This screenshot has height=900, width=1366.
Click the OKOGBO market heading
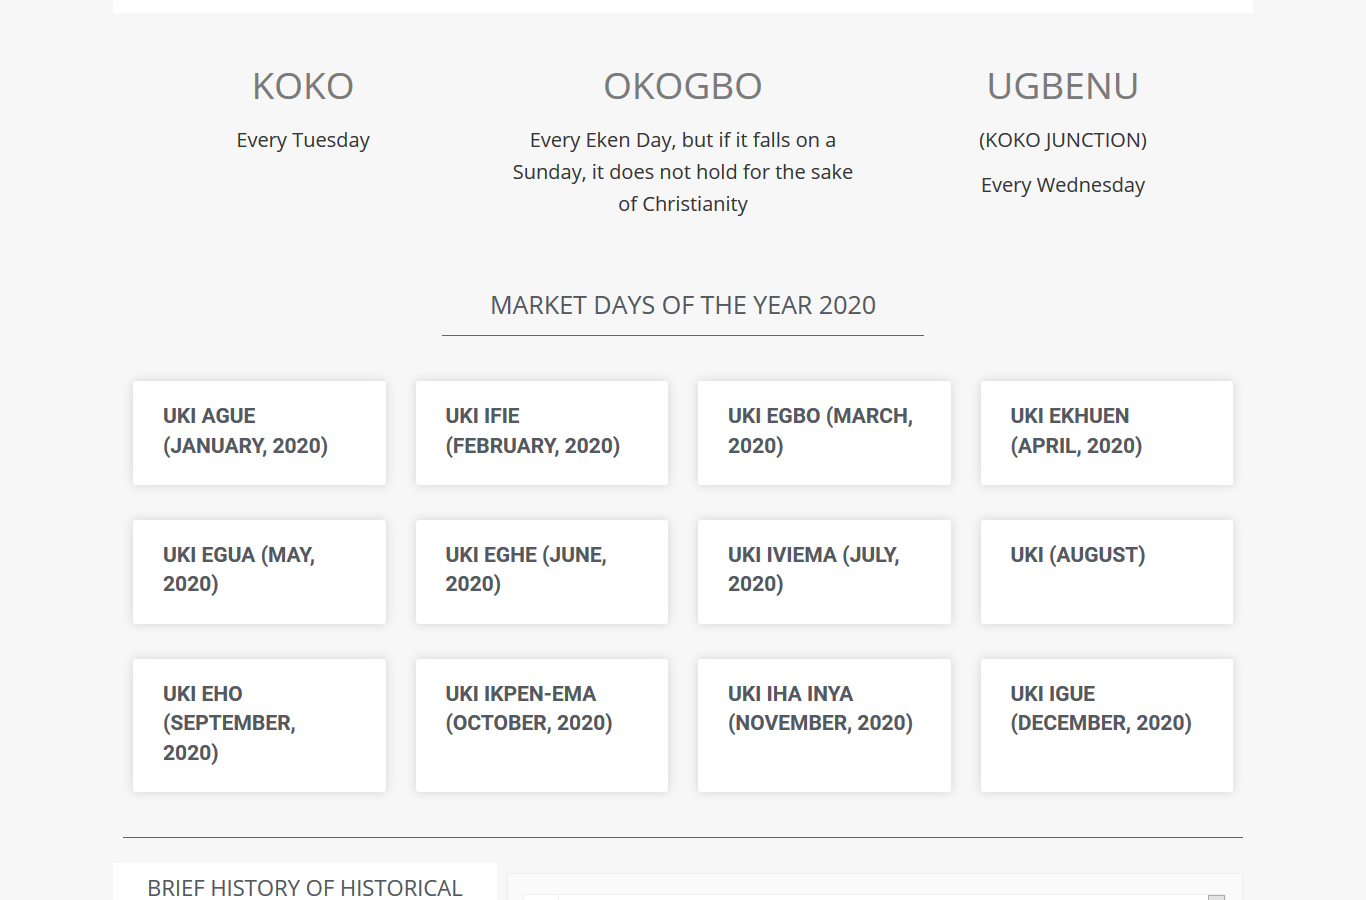pyautogui.click(x=683, y=87)
